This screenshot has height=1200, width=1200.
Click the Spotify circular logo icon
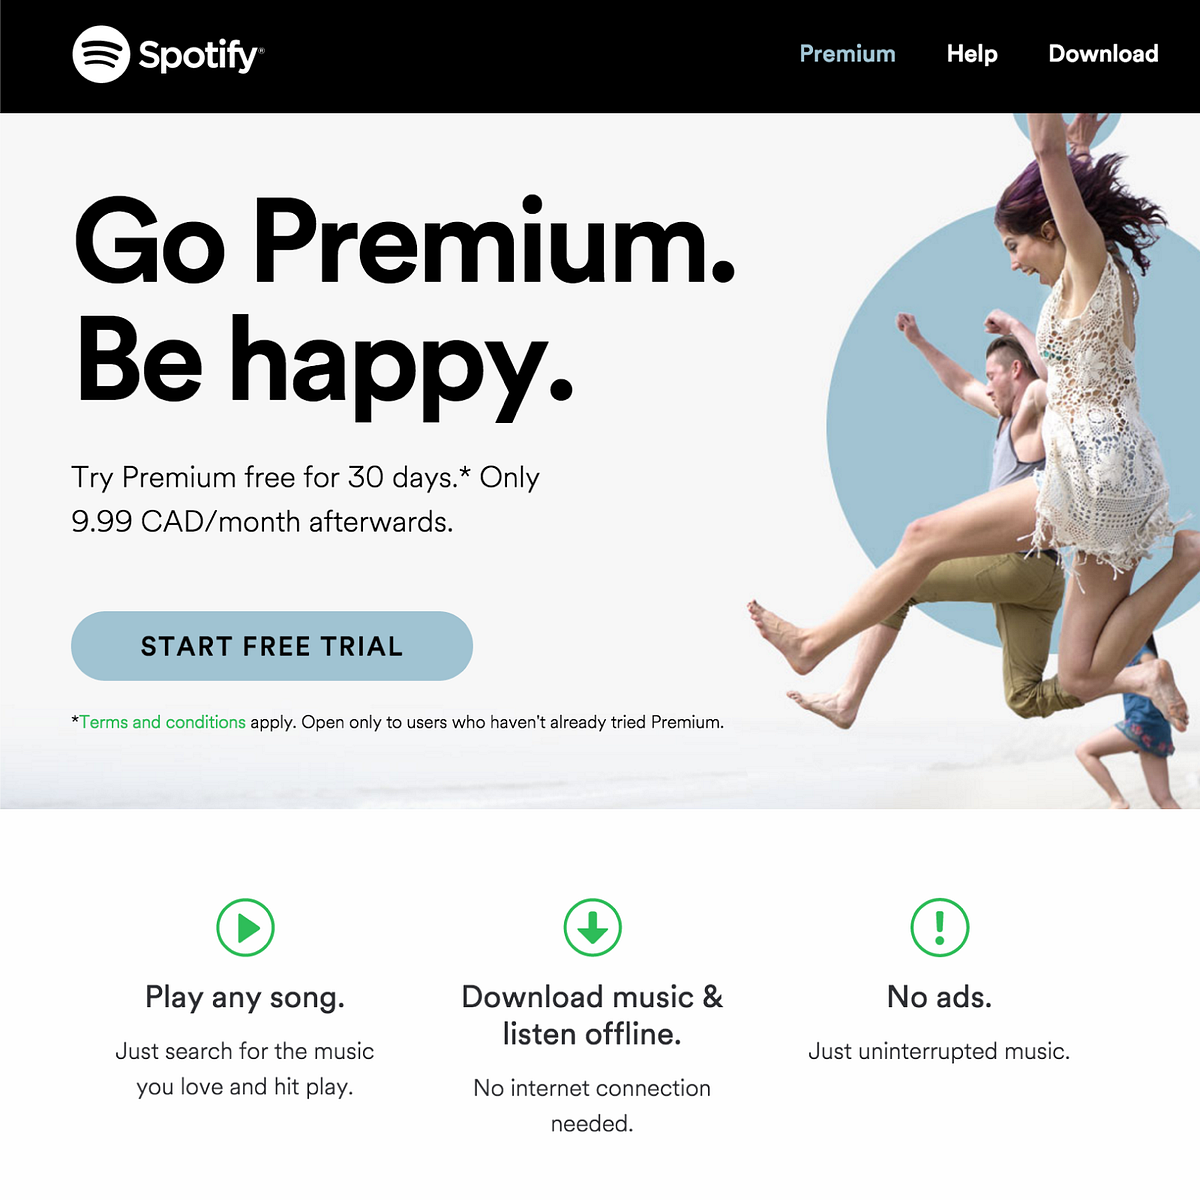click(101, 54)
